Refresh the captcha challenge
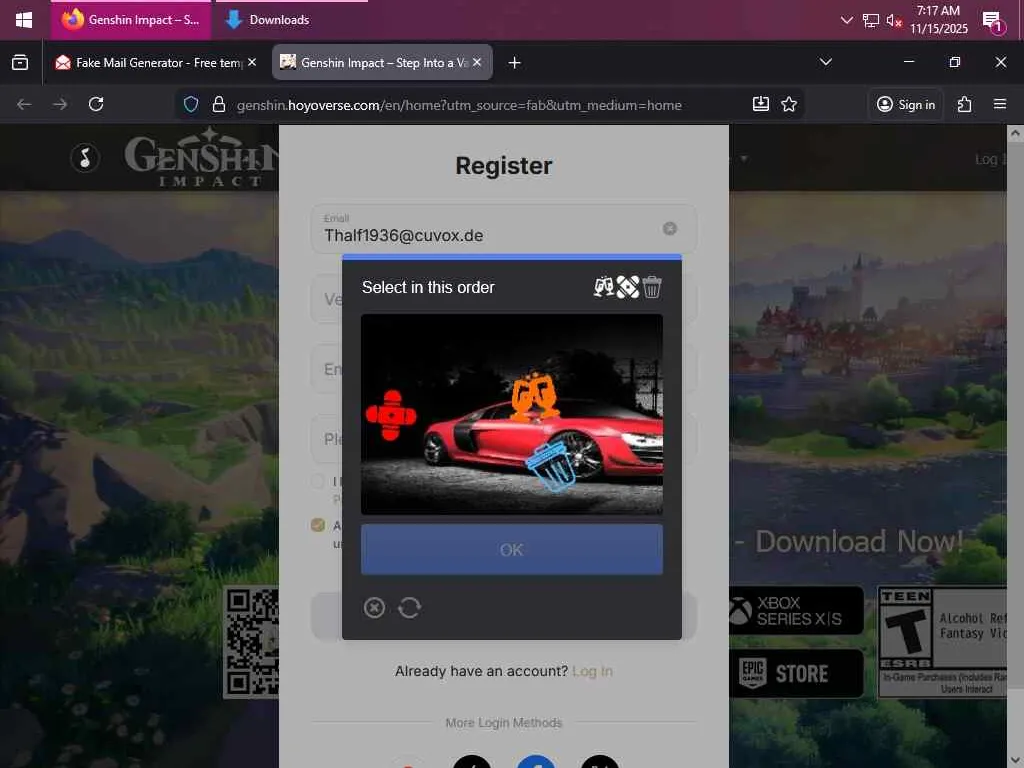 [x=409, y=608]
